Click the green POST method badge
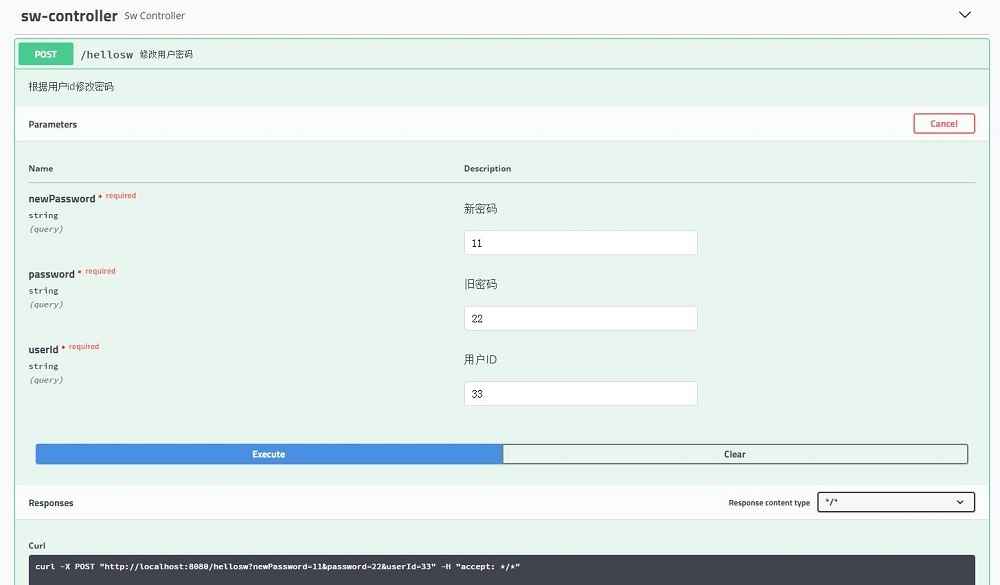Viewport: 1000px width, 585px height. click(x=46, y=54)
